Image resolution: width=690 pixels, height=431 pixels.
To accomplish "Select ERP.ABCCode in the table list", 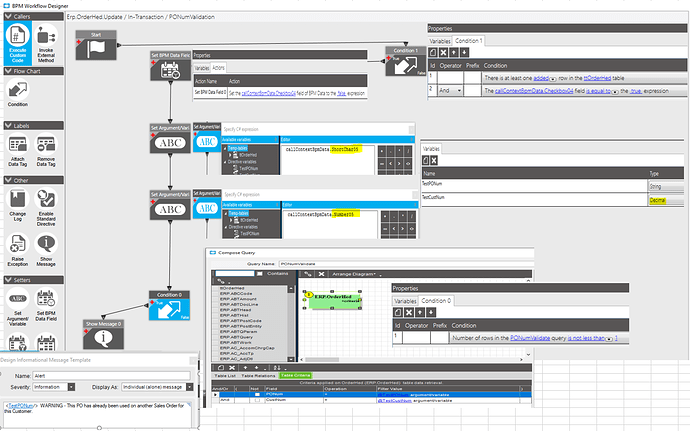I will (236, 293).
